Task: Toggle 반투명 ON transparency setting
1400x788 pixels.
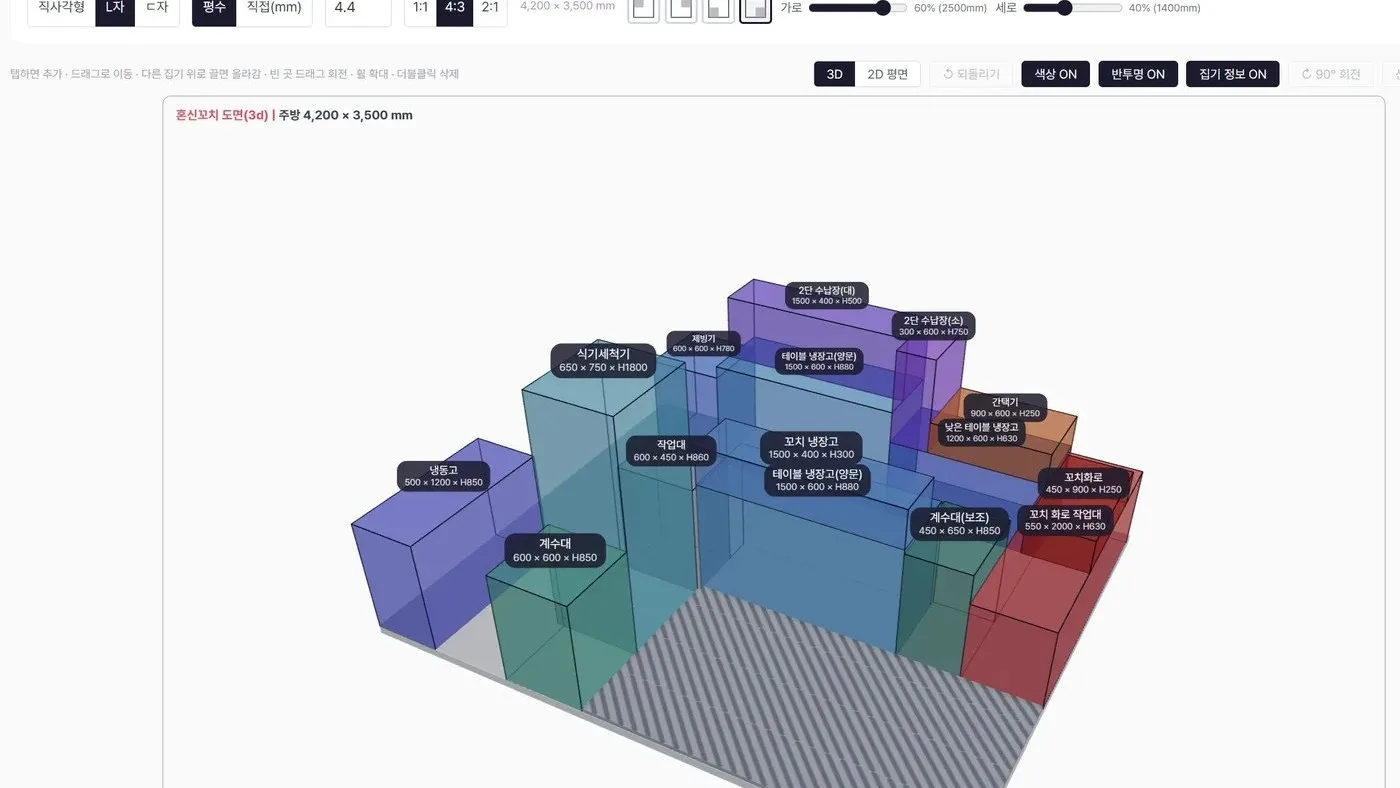Action: [x=1138, y=74]
